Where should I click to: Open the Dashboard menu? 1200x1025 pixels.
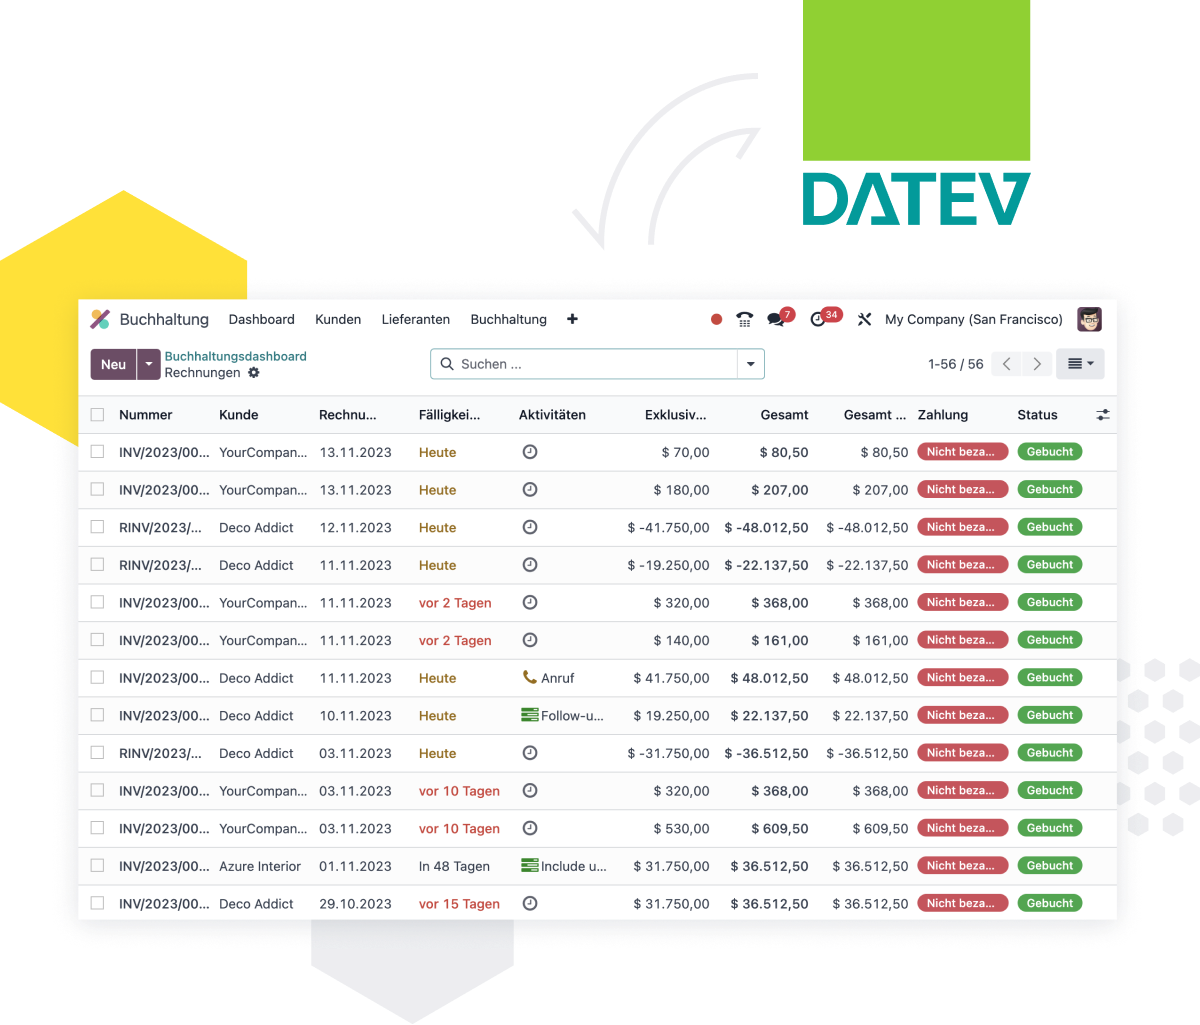coord(262,320)
